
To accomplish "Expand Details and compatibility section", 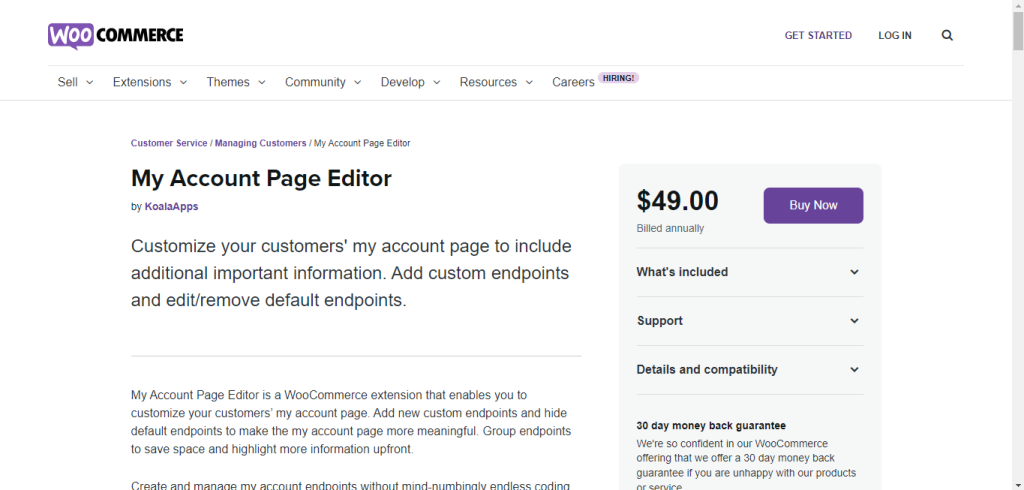I will point(748,370).
